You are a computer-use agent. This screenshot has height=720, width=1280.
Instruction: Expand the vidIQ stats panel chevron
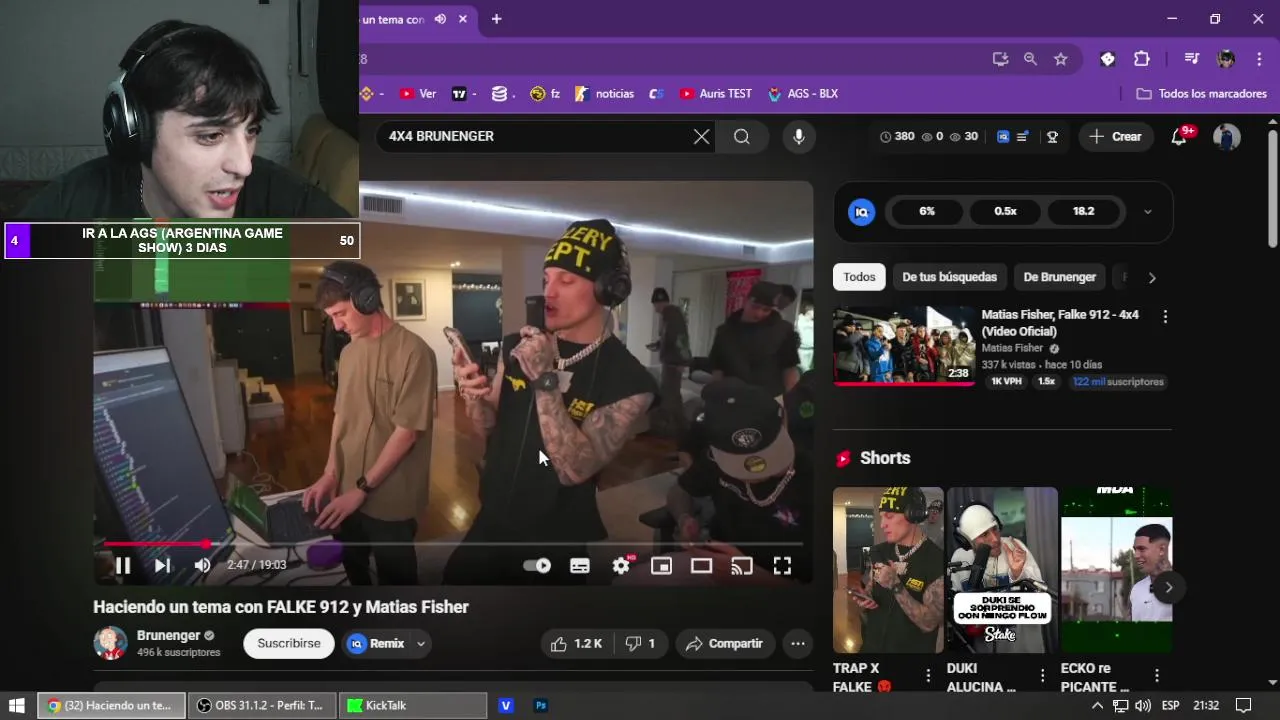pyautogui.click(x=1147, y=211)
